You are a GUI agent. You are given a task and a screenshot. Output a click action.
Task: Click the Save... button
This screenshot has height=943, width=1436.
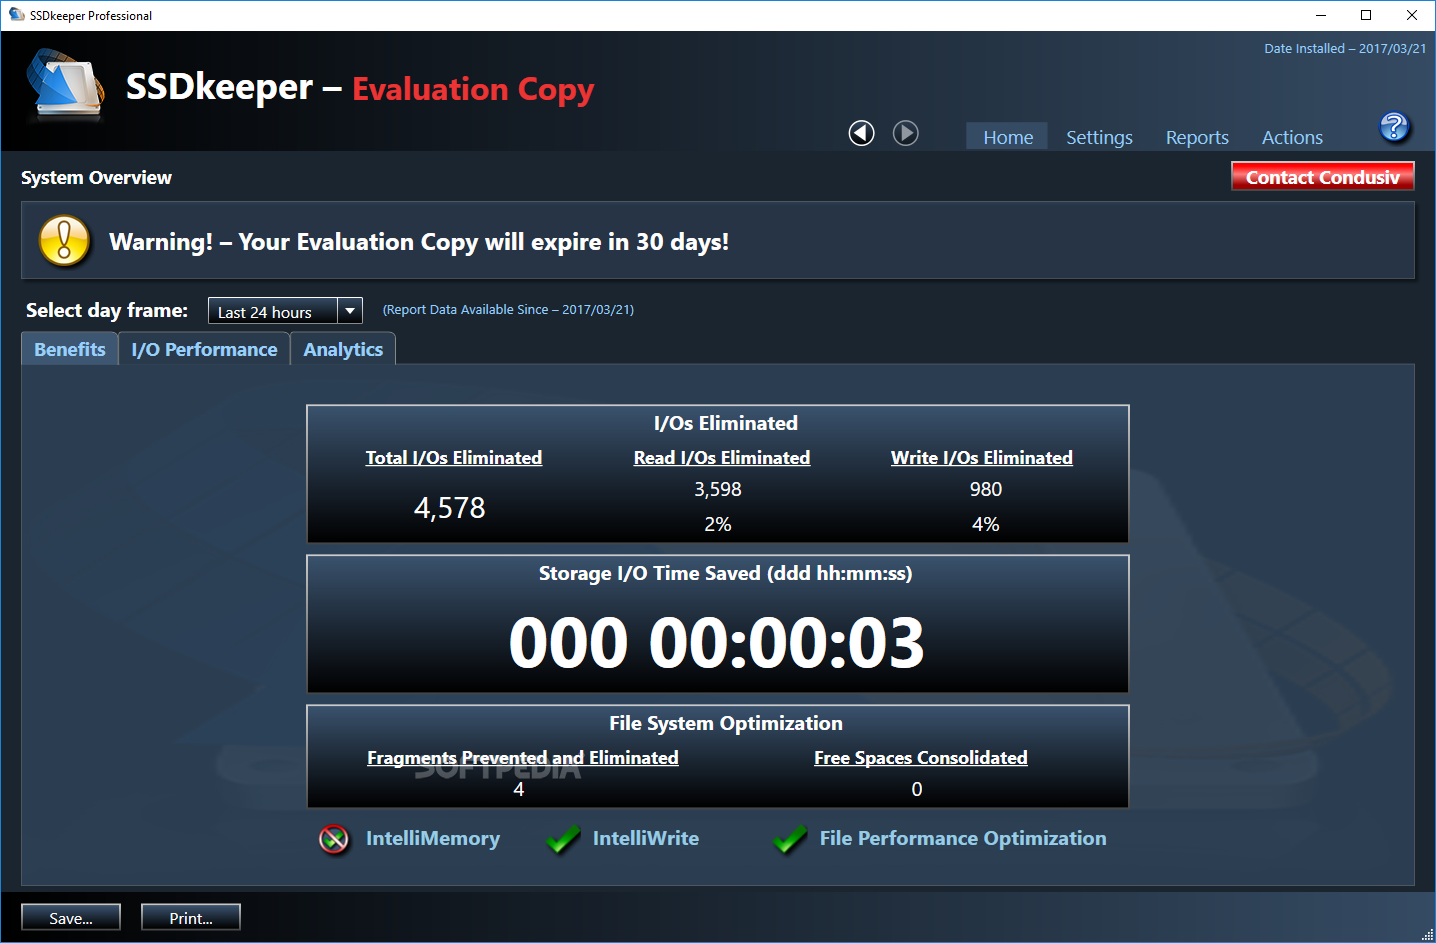[x=71, y=918]
